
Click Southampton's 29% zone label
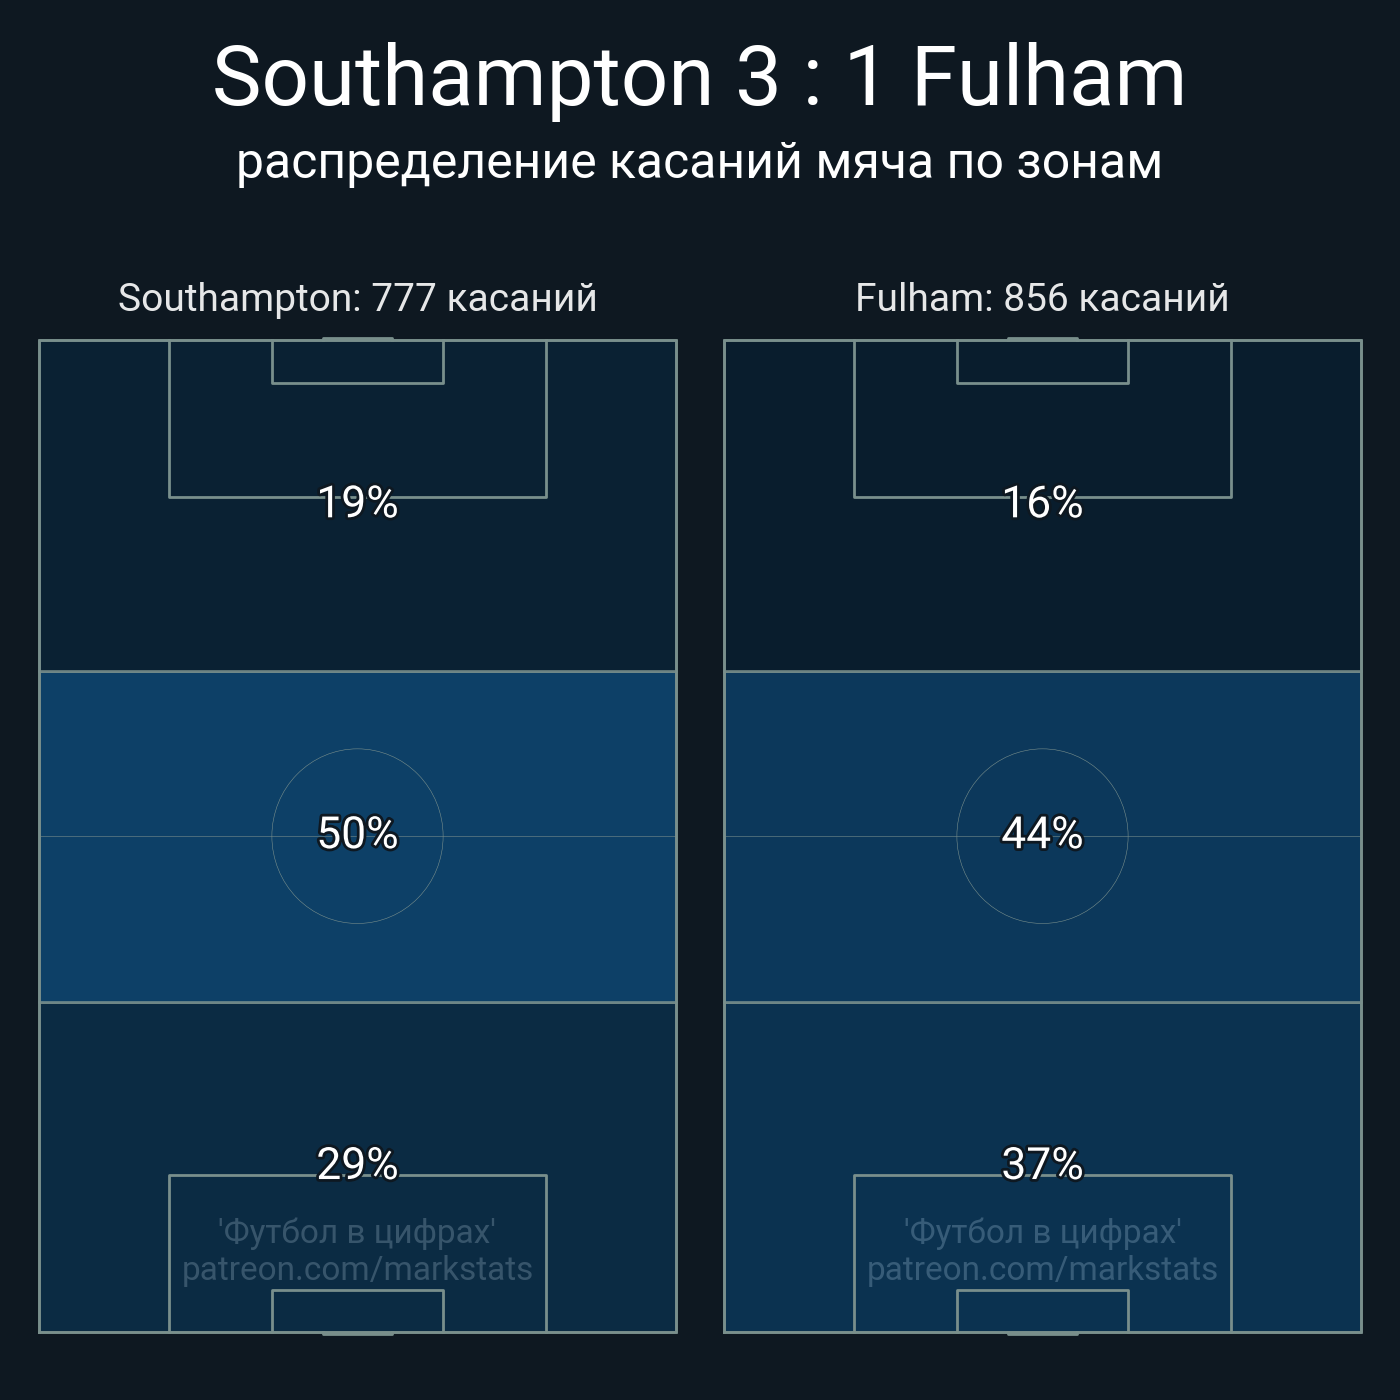tap(357, 1164)
